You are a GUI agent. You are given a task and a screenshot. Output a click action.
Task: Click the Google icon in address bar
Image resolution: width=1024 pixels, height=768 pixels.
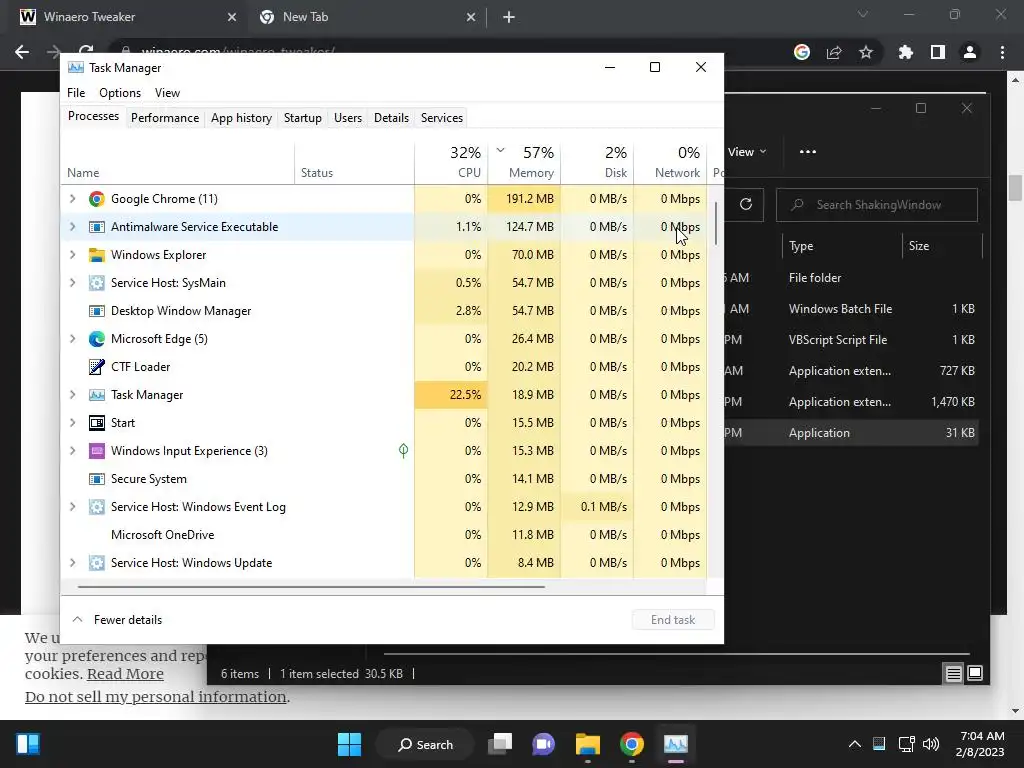(802, 52)
